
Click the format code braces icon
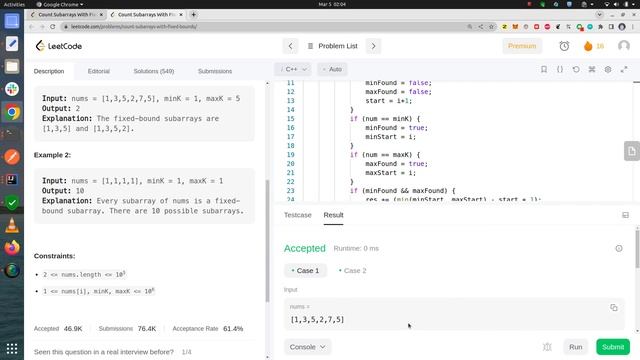click(x=560, y=69)
